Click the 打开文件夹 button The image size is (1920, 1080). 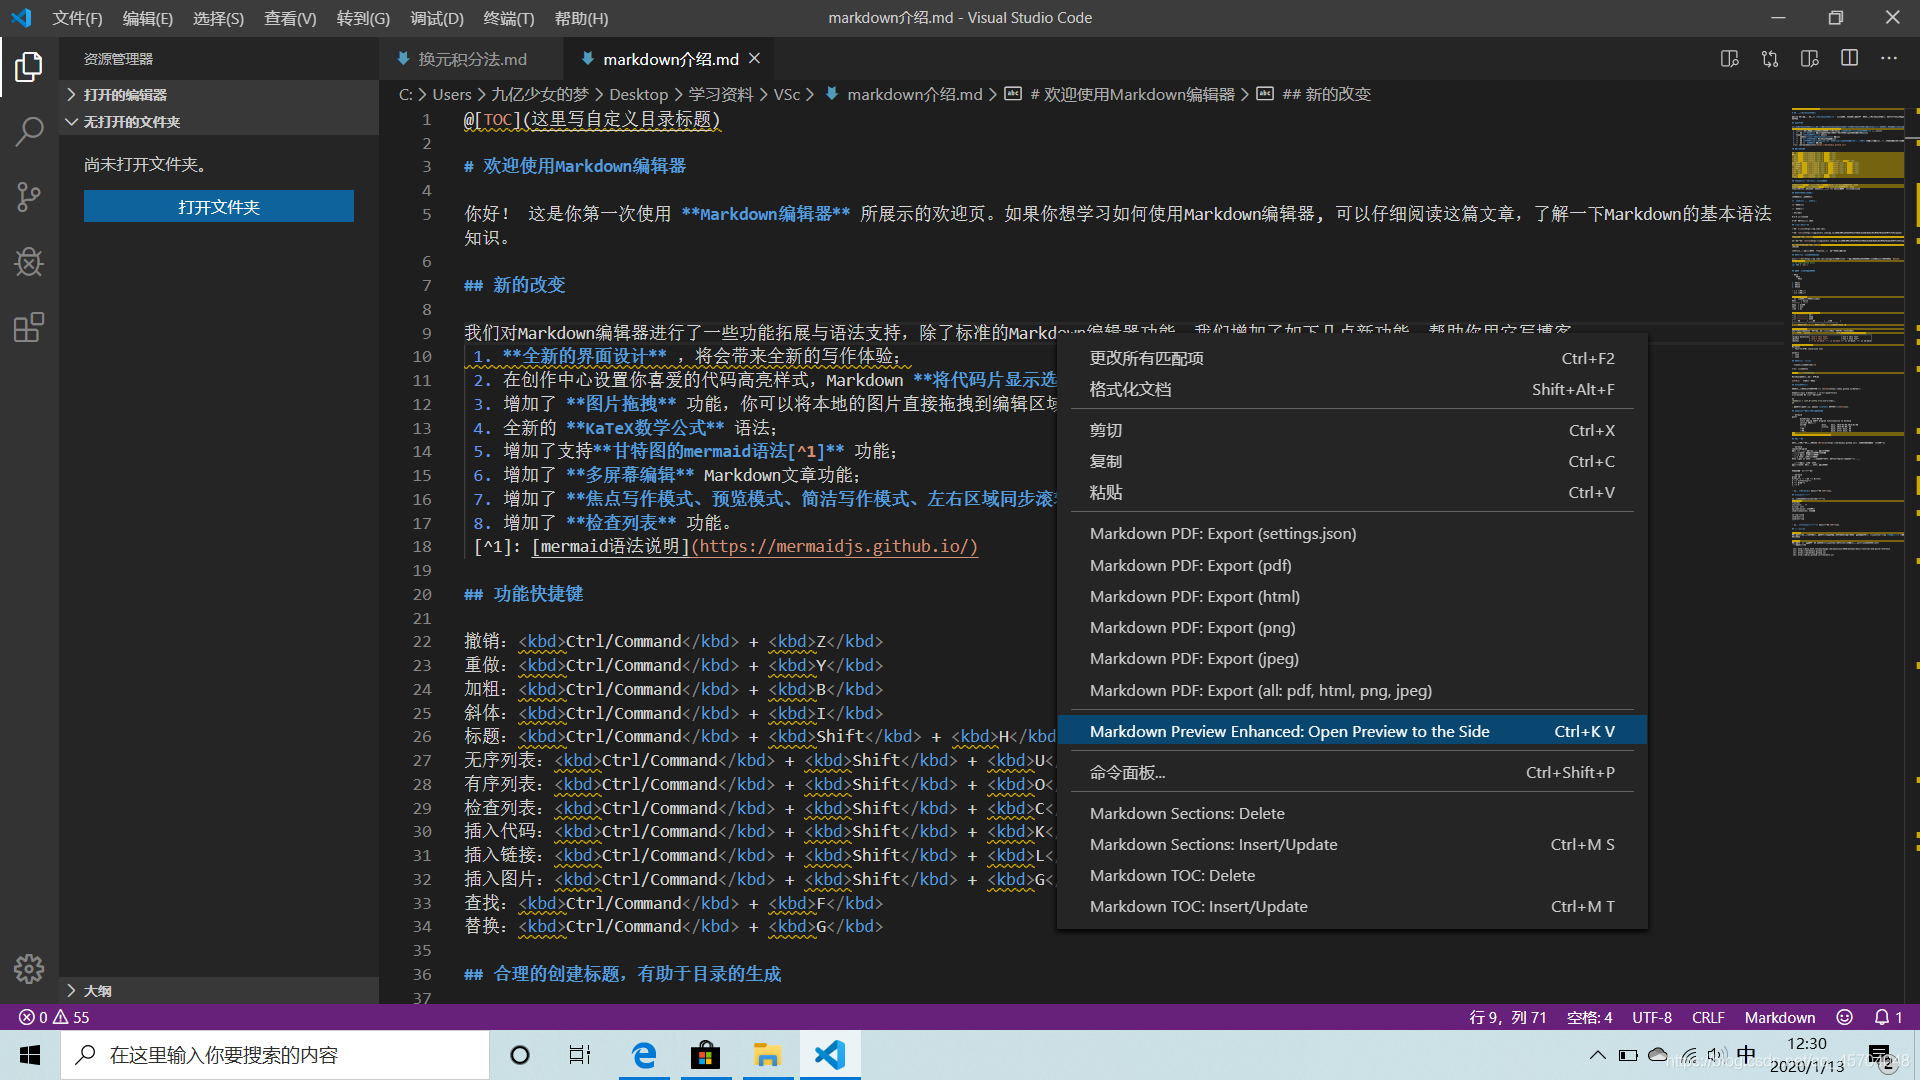[x=219, y=207]
